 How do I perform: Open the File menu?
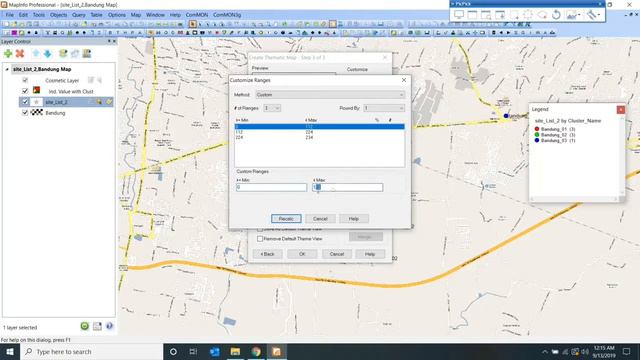[x=9, y=15]
